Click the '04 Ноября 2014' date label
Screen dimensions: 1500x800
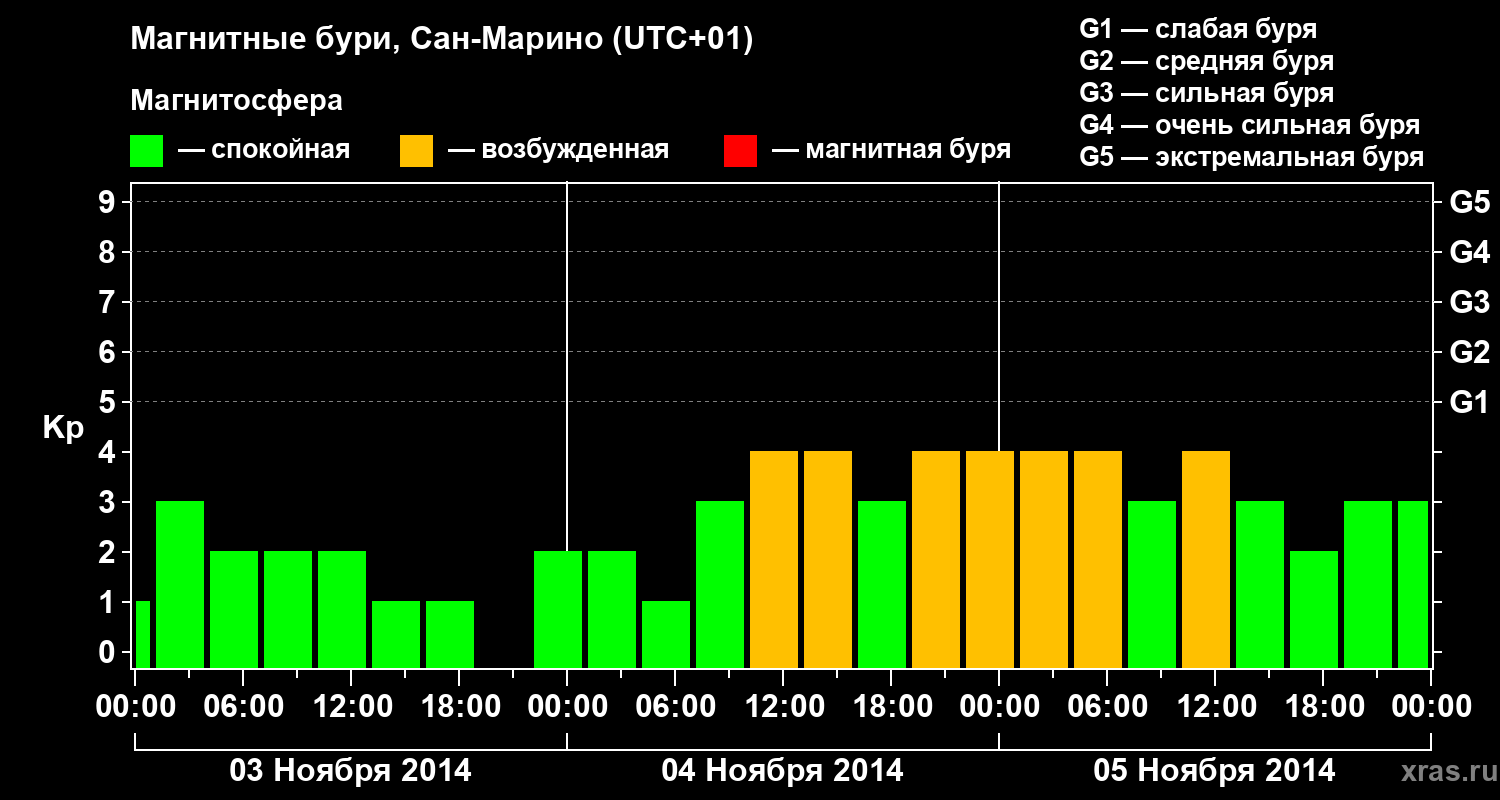(782, 771)
